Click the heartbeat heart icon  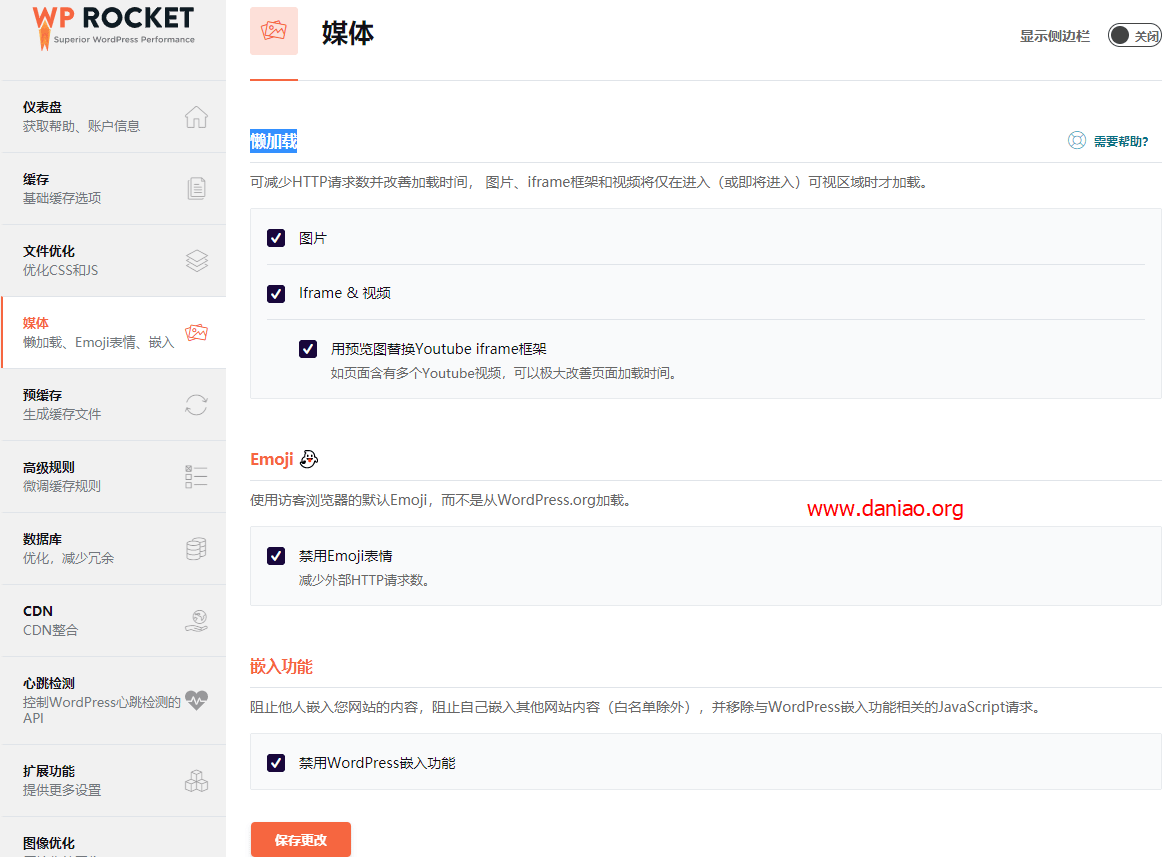(x=196, y=700)
